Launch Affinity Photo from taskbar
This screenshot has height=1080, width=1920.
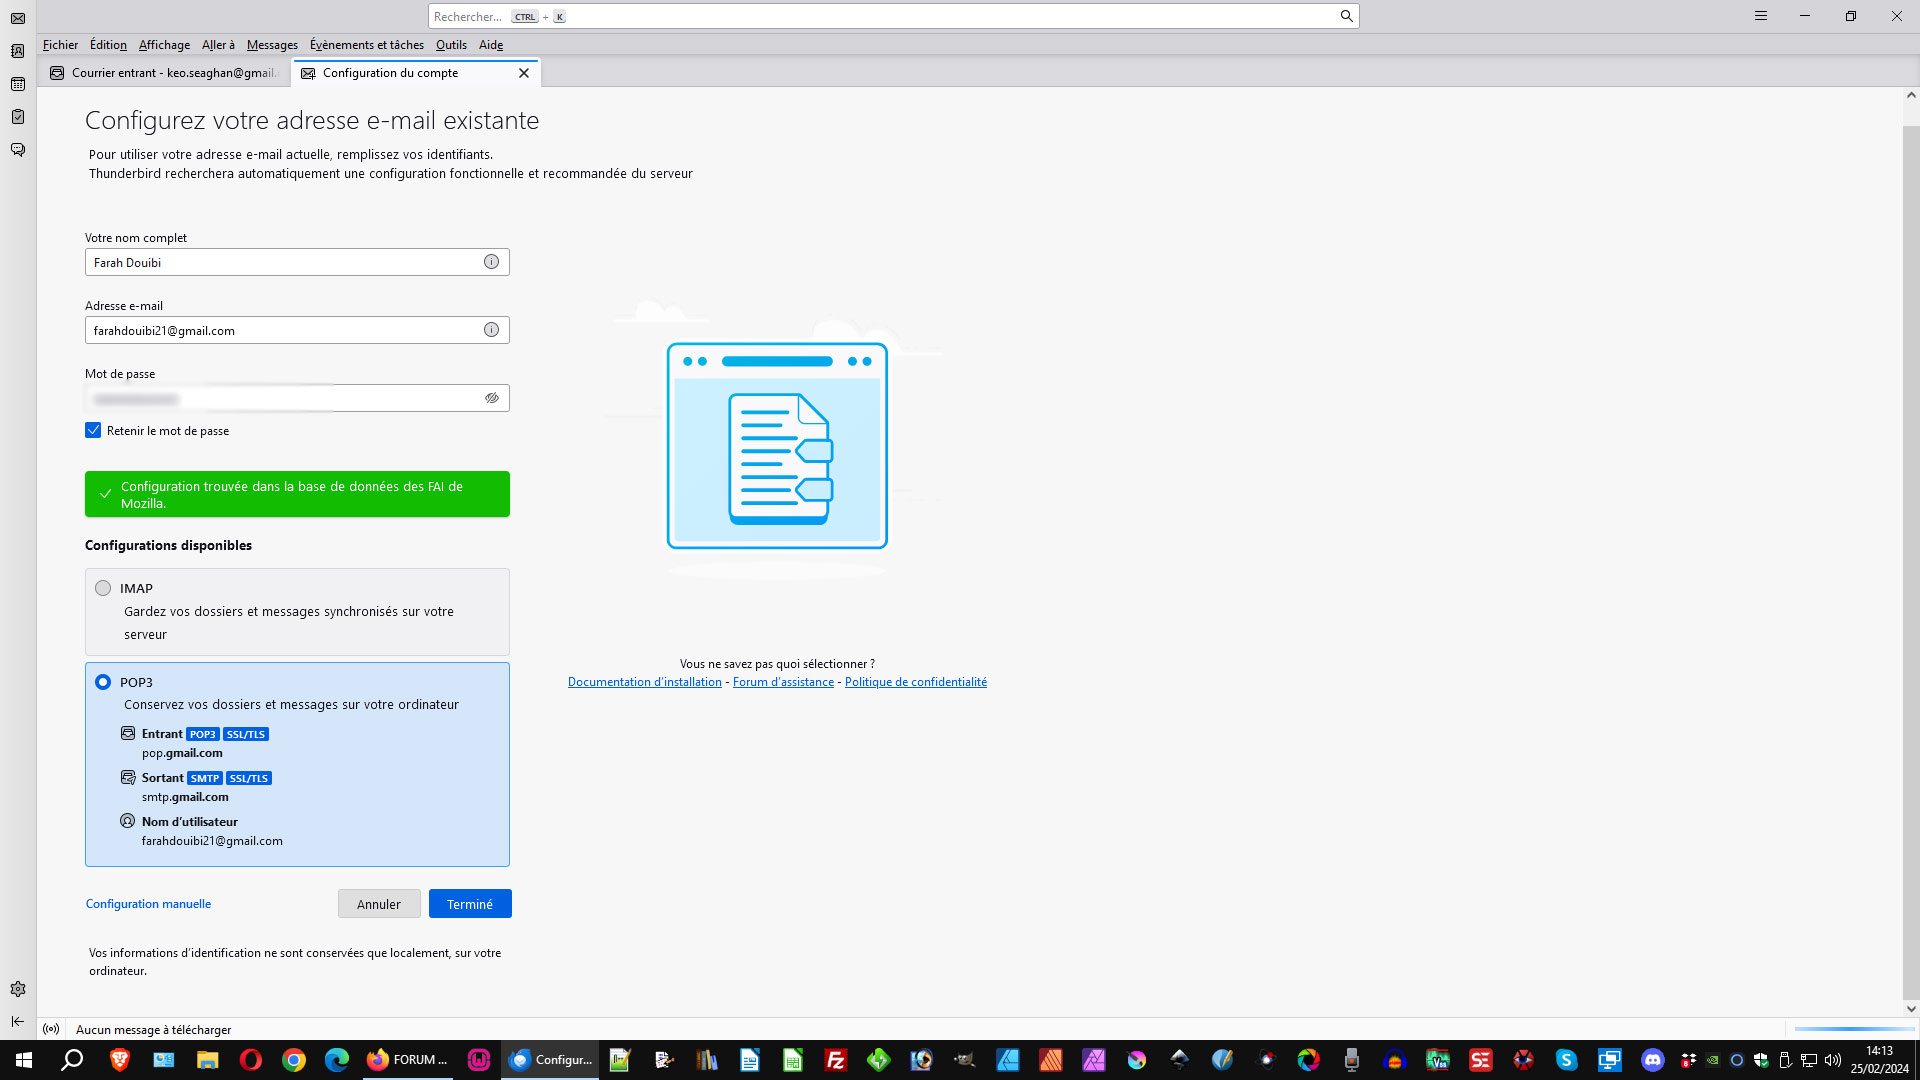click(1094, 1060)
